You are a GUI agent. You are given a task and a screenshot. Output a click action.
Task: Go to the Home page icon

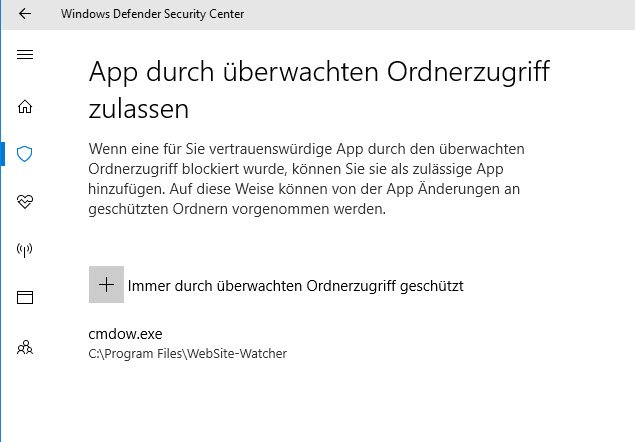coord(26,107)
